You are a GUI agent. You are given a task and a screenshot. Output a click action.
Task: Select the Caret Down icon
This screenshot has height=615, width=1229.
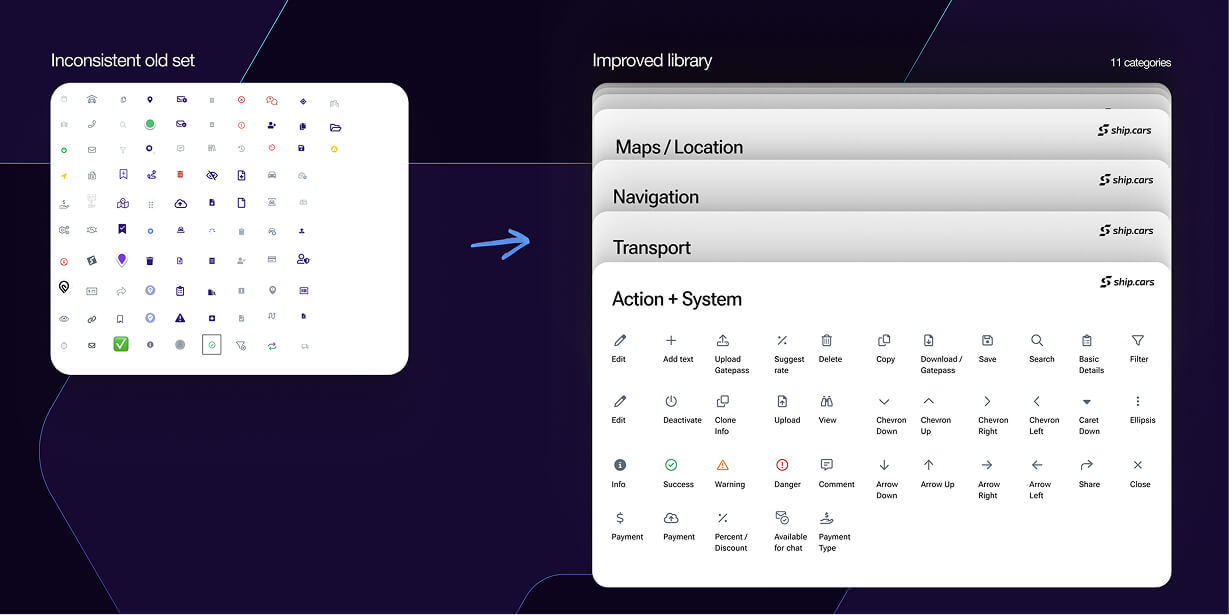click(1087, 402)
